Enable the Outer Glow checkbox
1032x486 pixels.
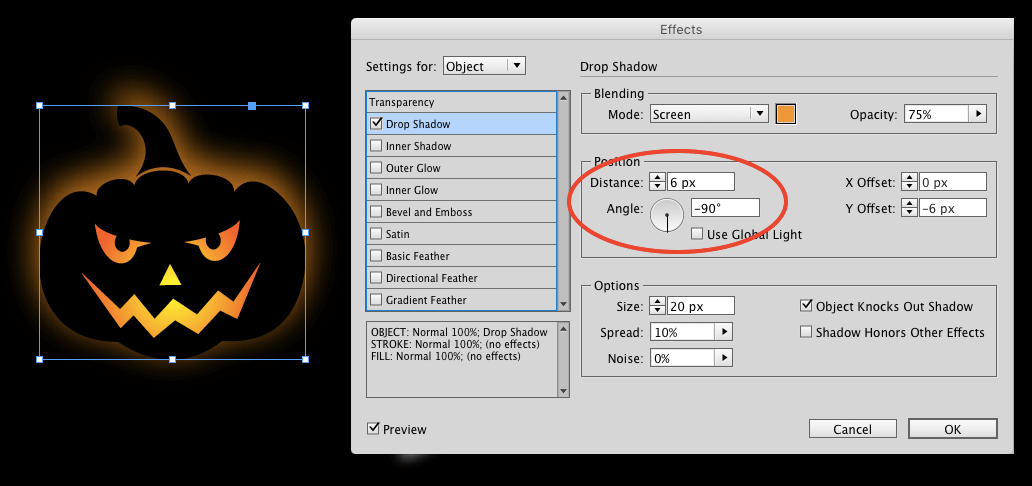point(376,167)
